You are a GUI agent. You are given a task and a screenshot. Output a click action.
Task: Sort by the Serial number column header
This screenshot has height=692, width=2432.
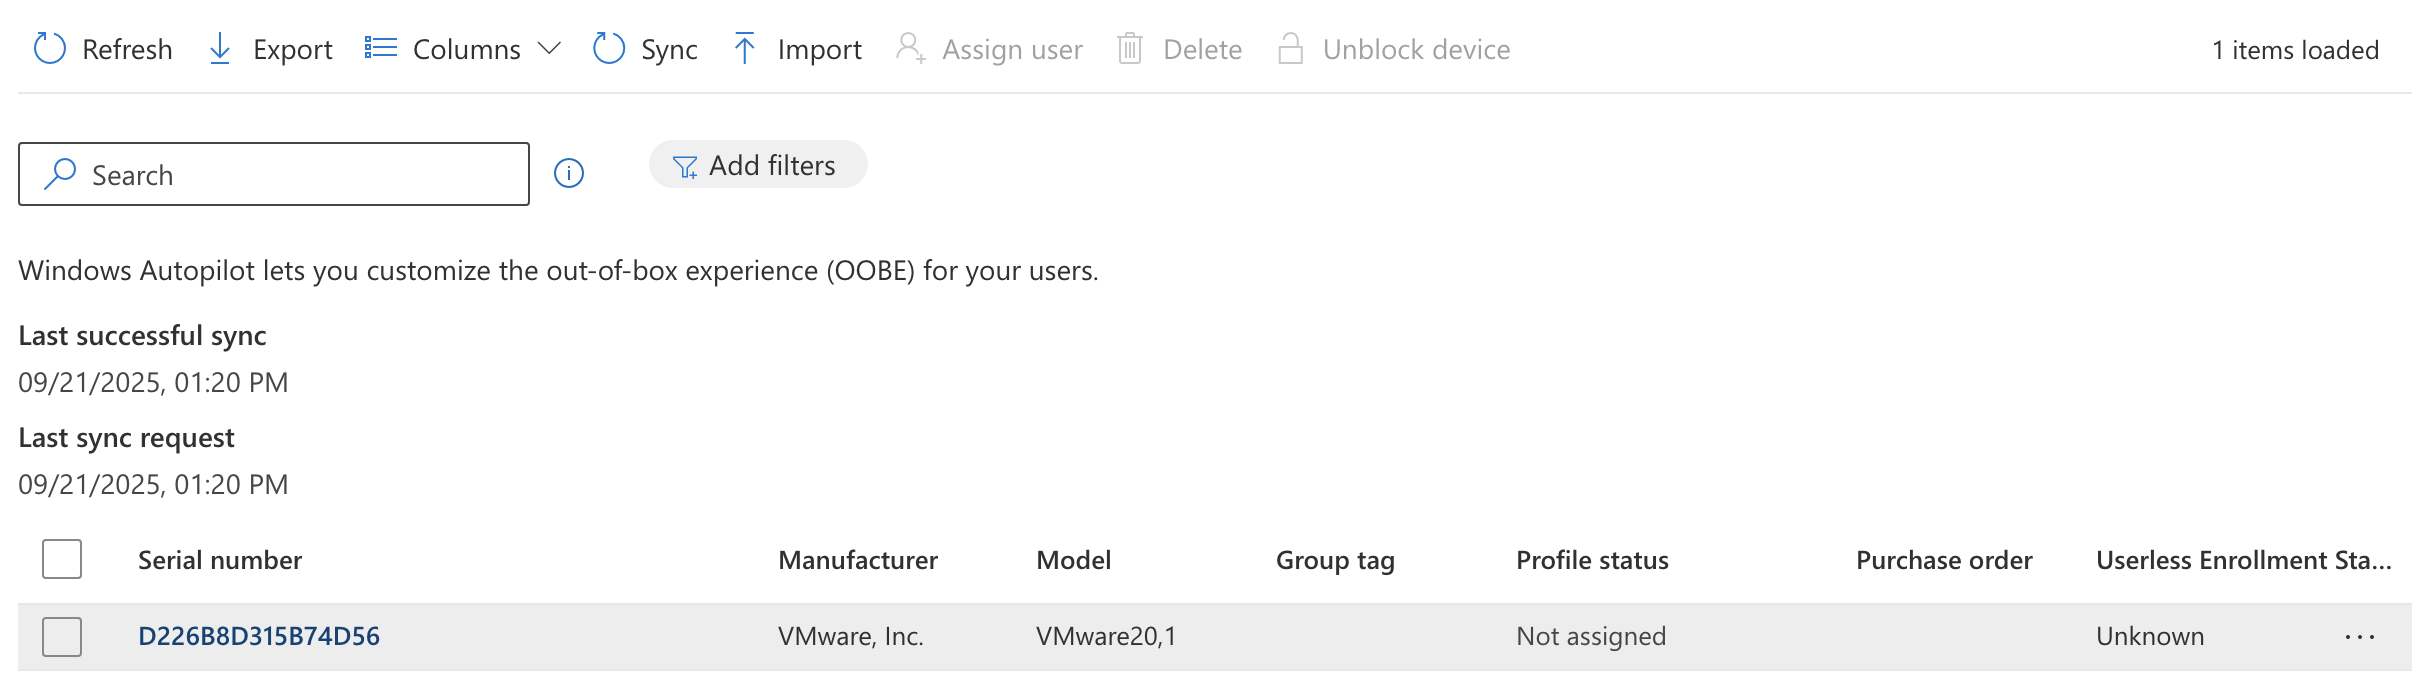point(220,560)
